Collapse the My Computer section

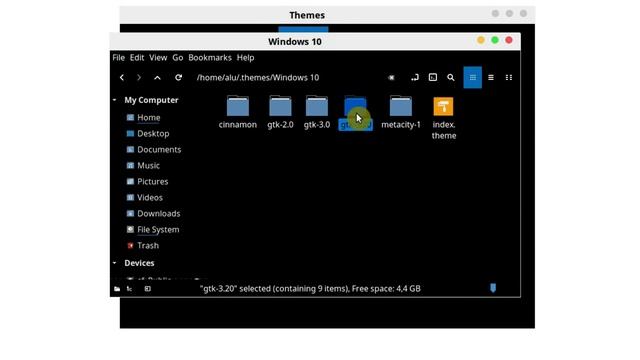pos(115,100)
